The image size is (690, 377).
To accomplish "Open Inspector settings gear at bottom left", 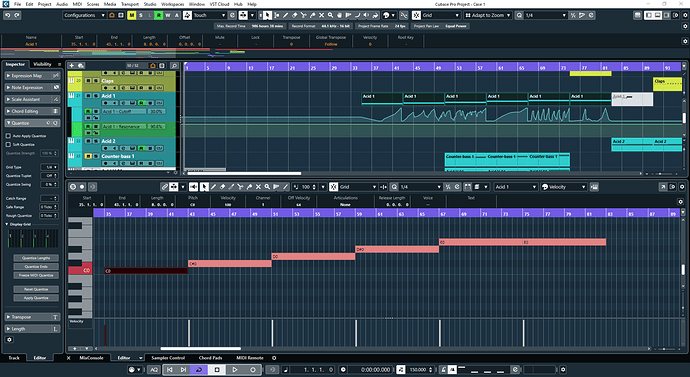I will click(9, 340).
